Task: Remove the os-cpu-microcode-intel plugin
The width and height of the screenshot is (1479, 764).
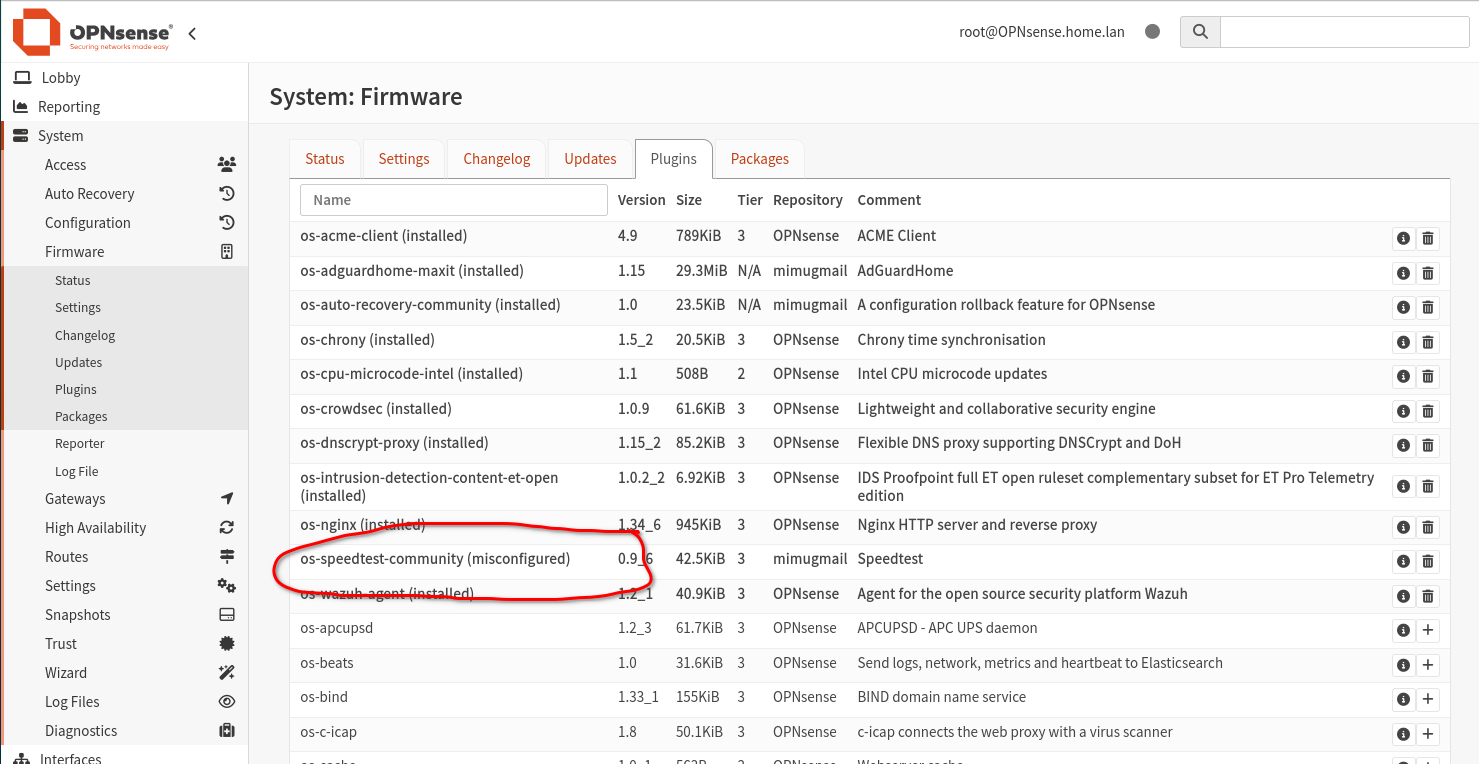Action: tap(1428, 376)
